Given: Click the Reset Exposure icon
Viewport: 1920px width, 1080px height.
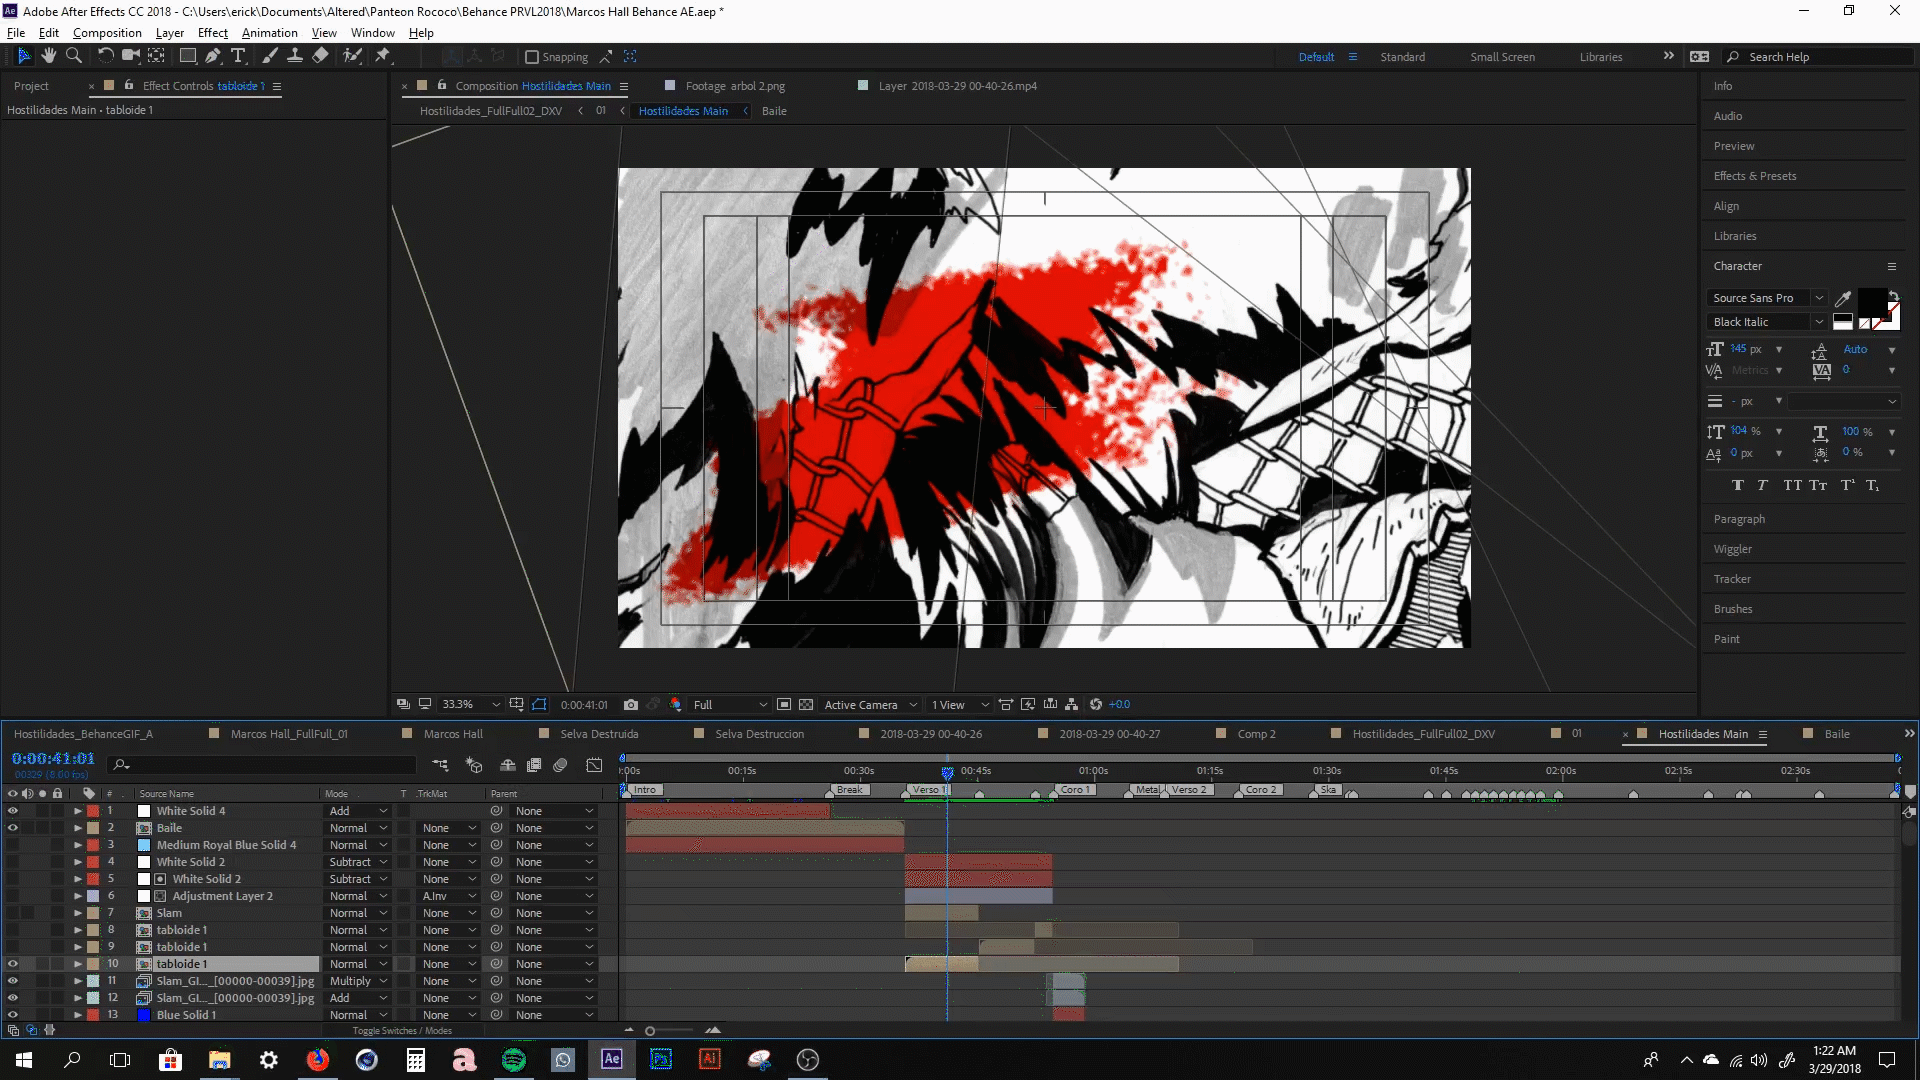Looking at the screenshot, I should coord(1096,705).
